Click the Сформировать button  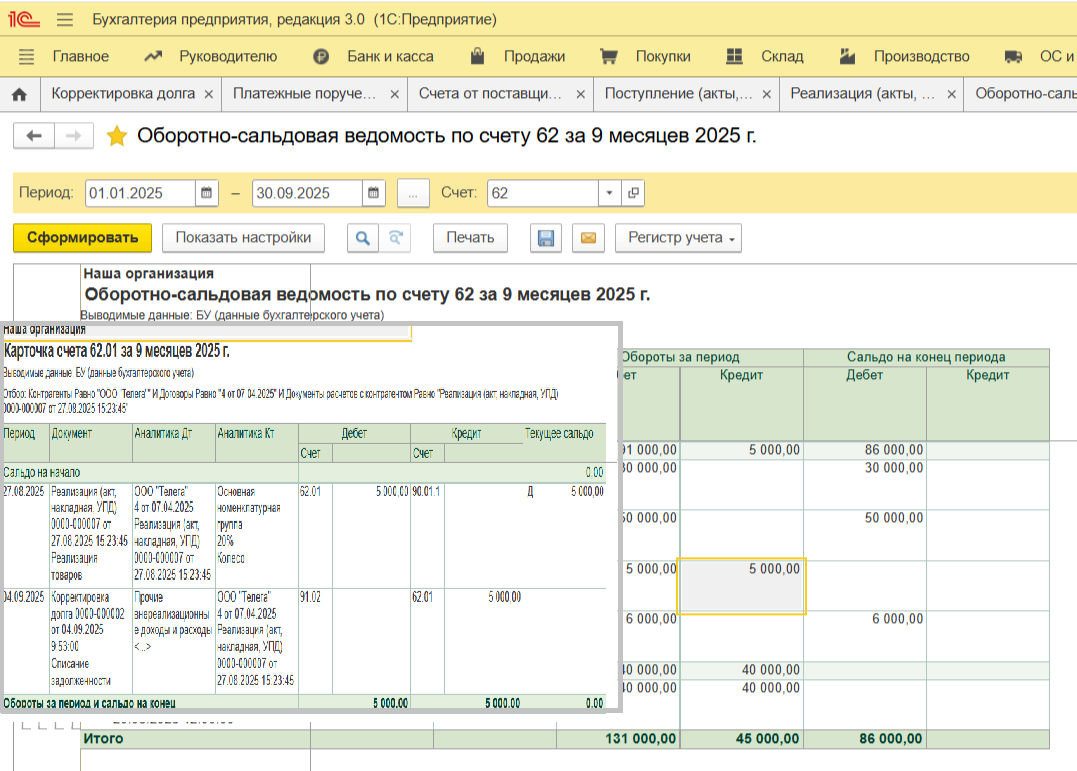point(82,238)
